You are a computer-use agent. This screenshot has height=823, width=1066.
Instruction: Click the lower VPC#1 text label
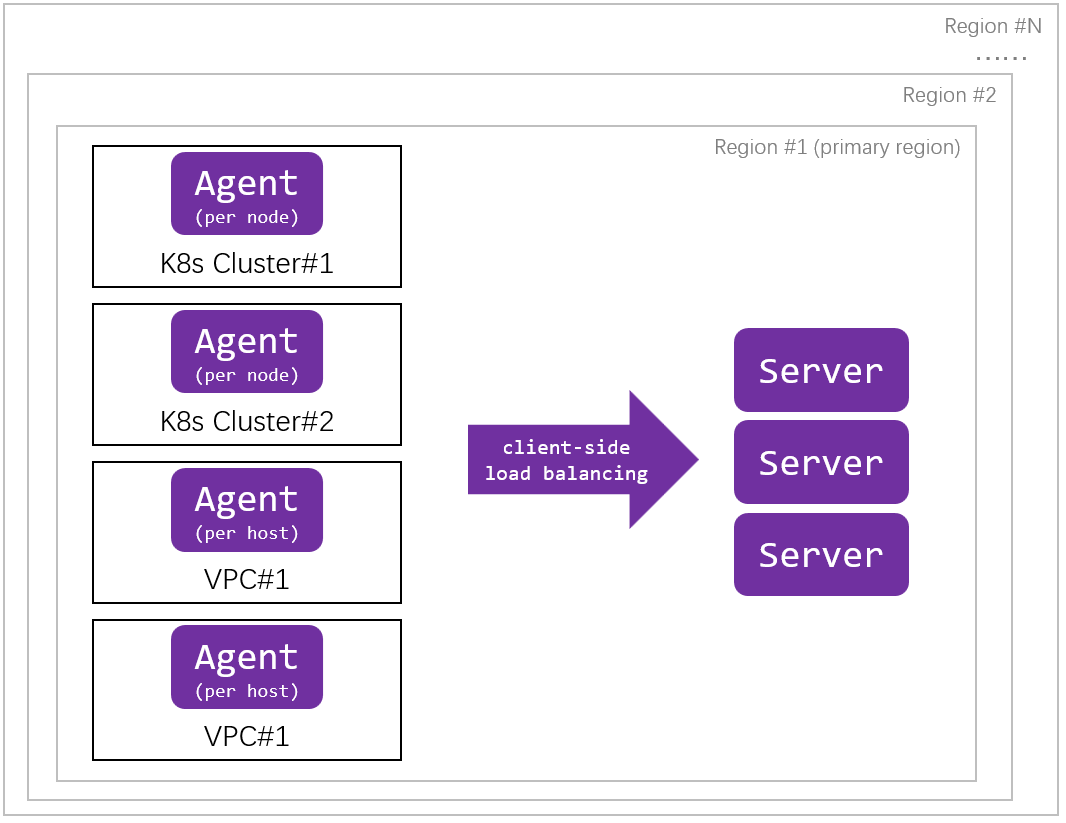246,737
